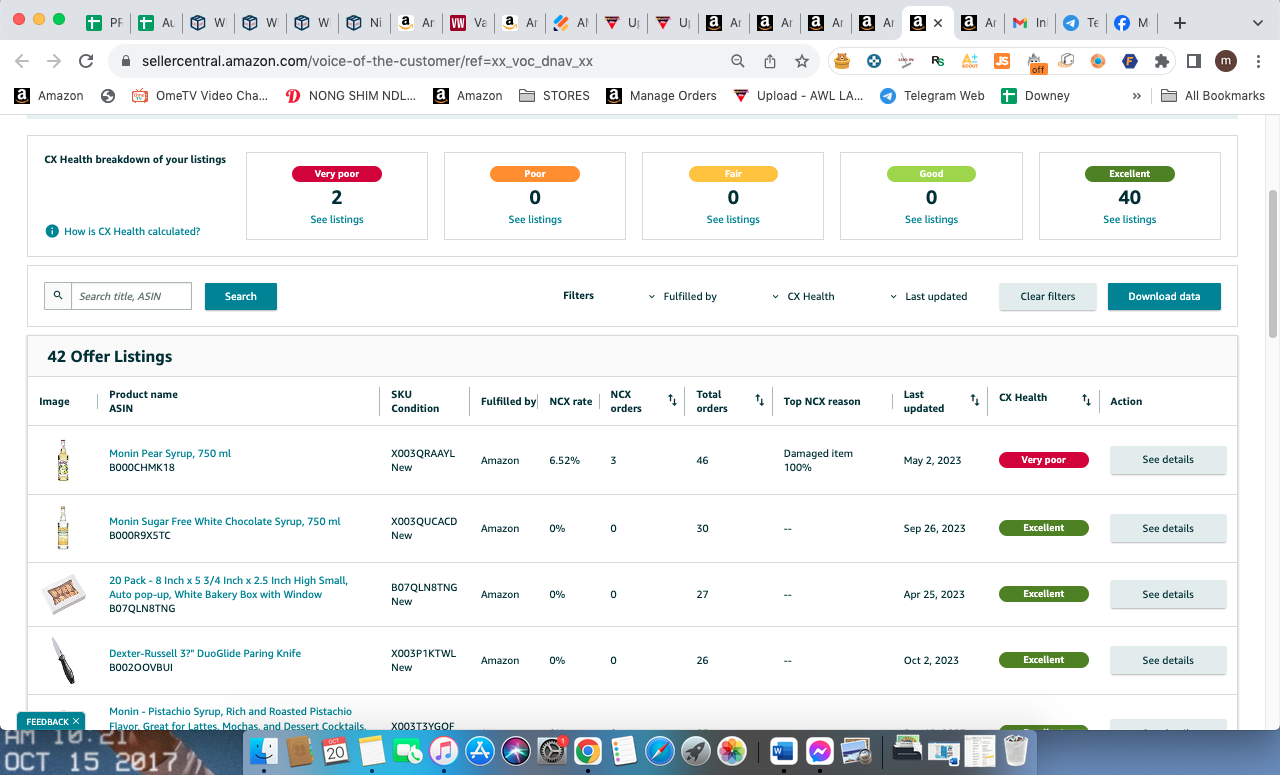Click the Download data button
1280x775 pixels.
click(1164, 296)
